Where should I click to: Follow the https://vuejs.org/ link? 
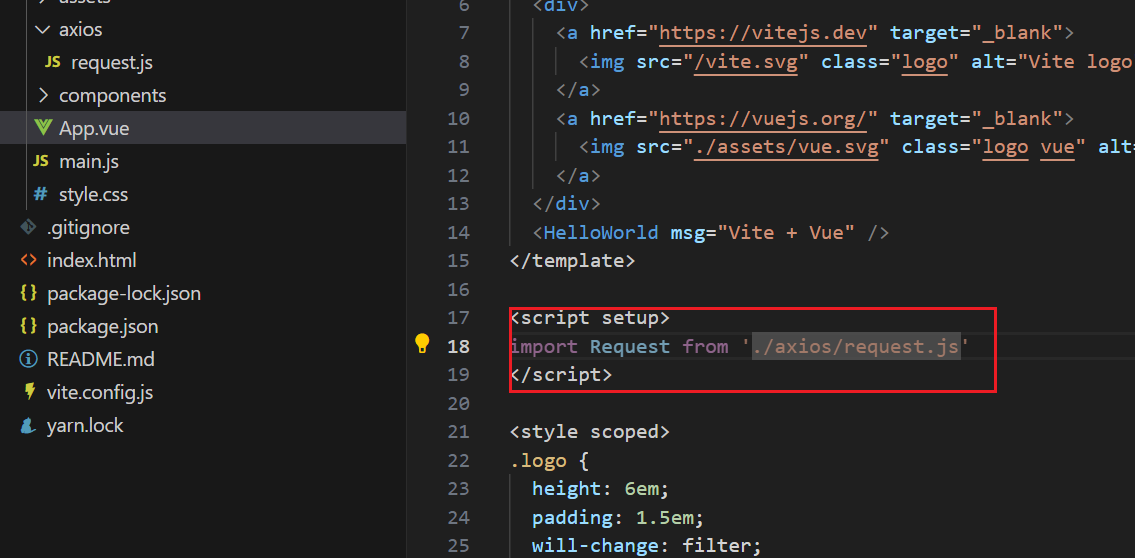(763, 118)
